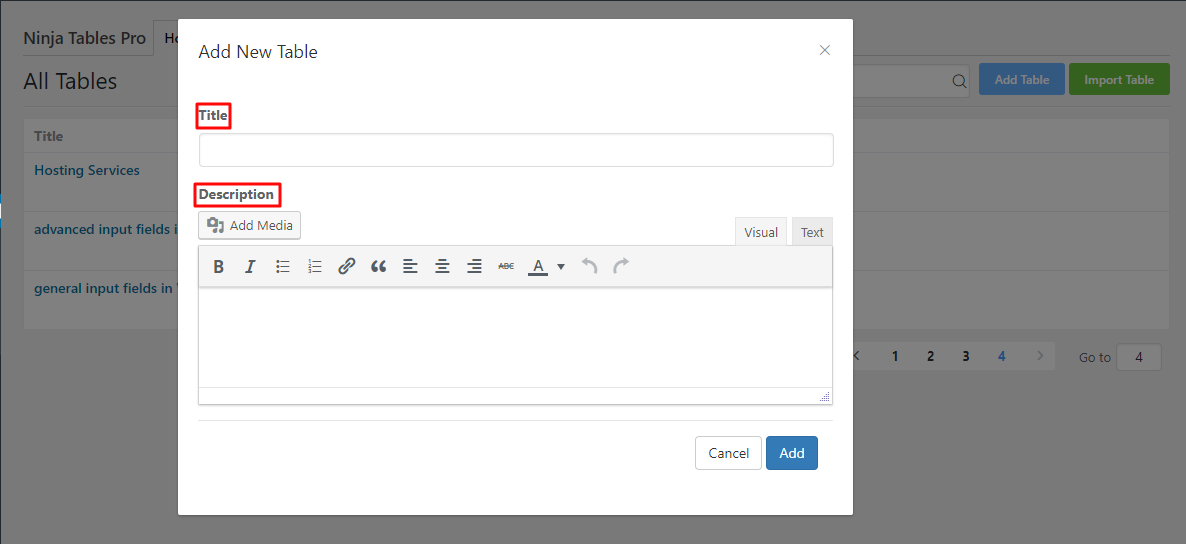Switch to the Visual editor tab

760,232
